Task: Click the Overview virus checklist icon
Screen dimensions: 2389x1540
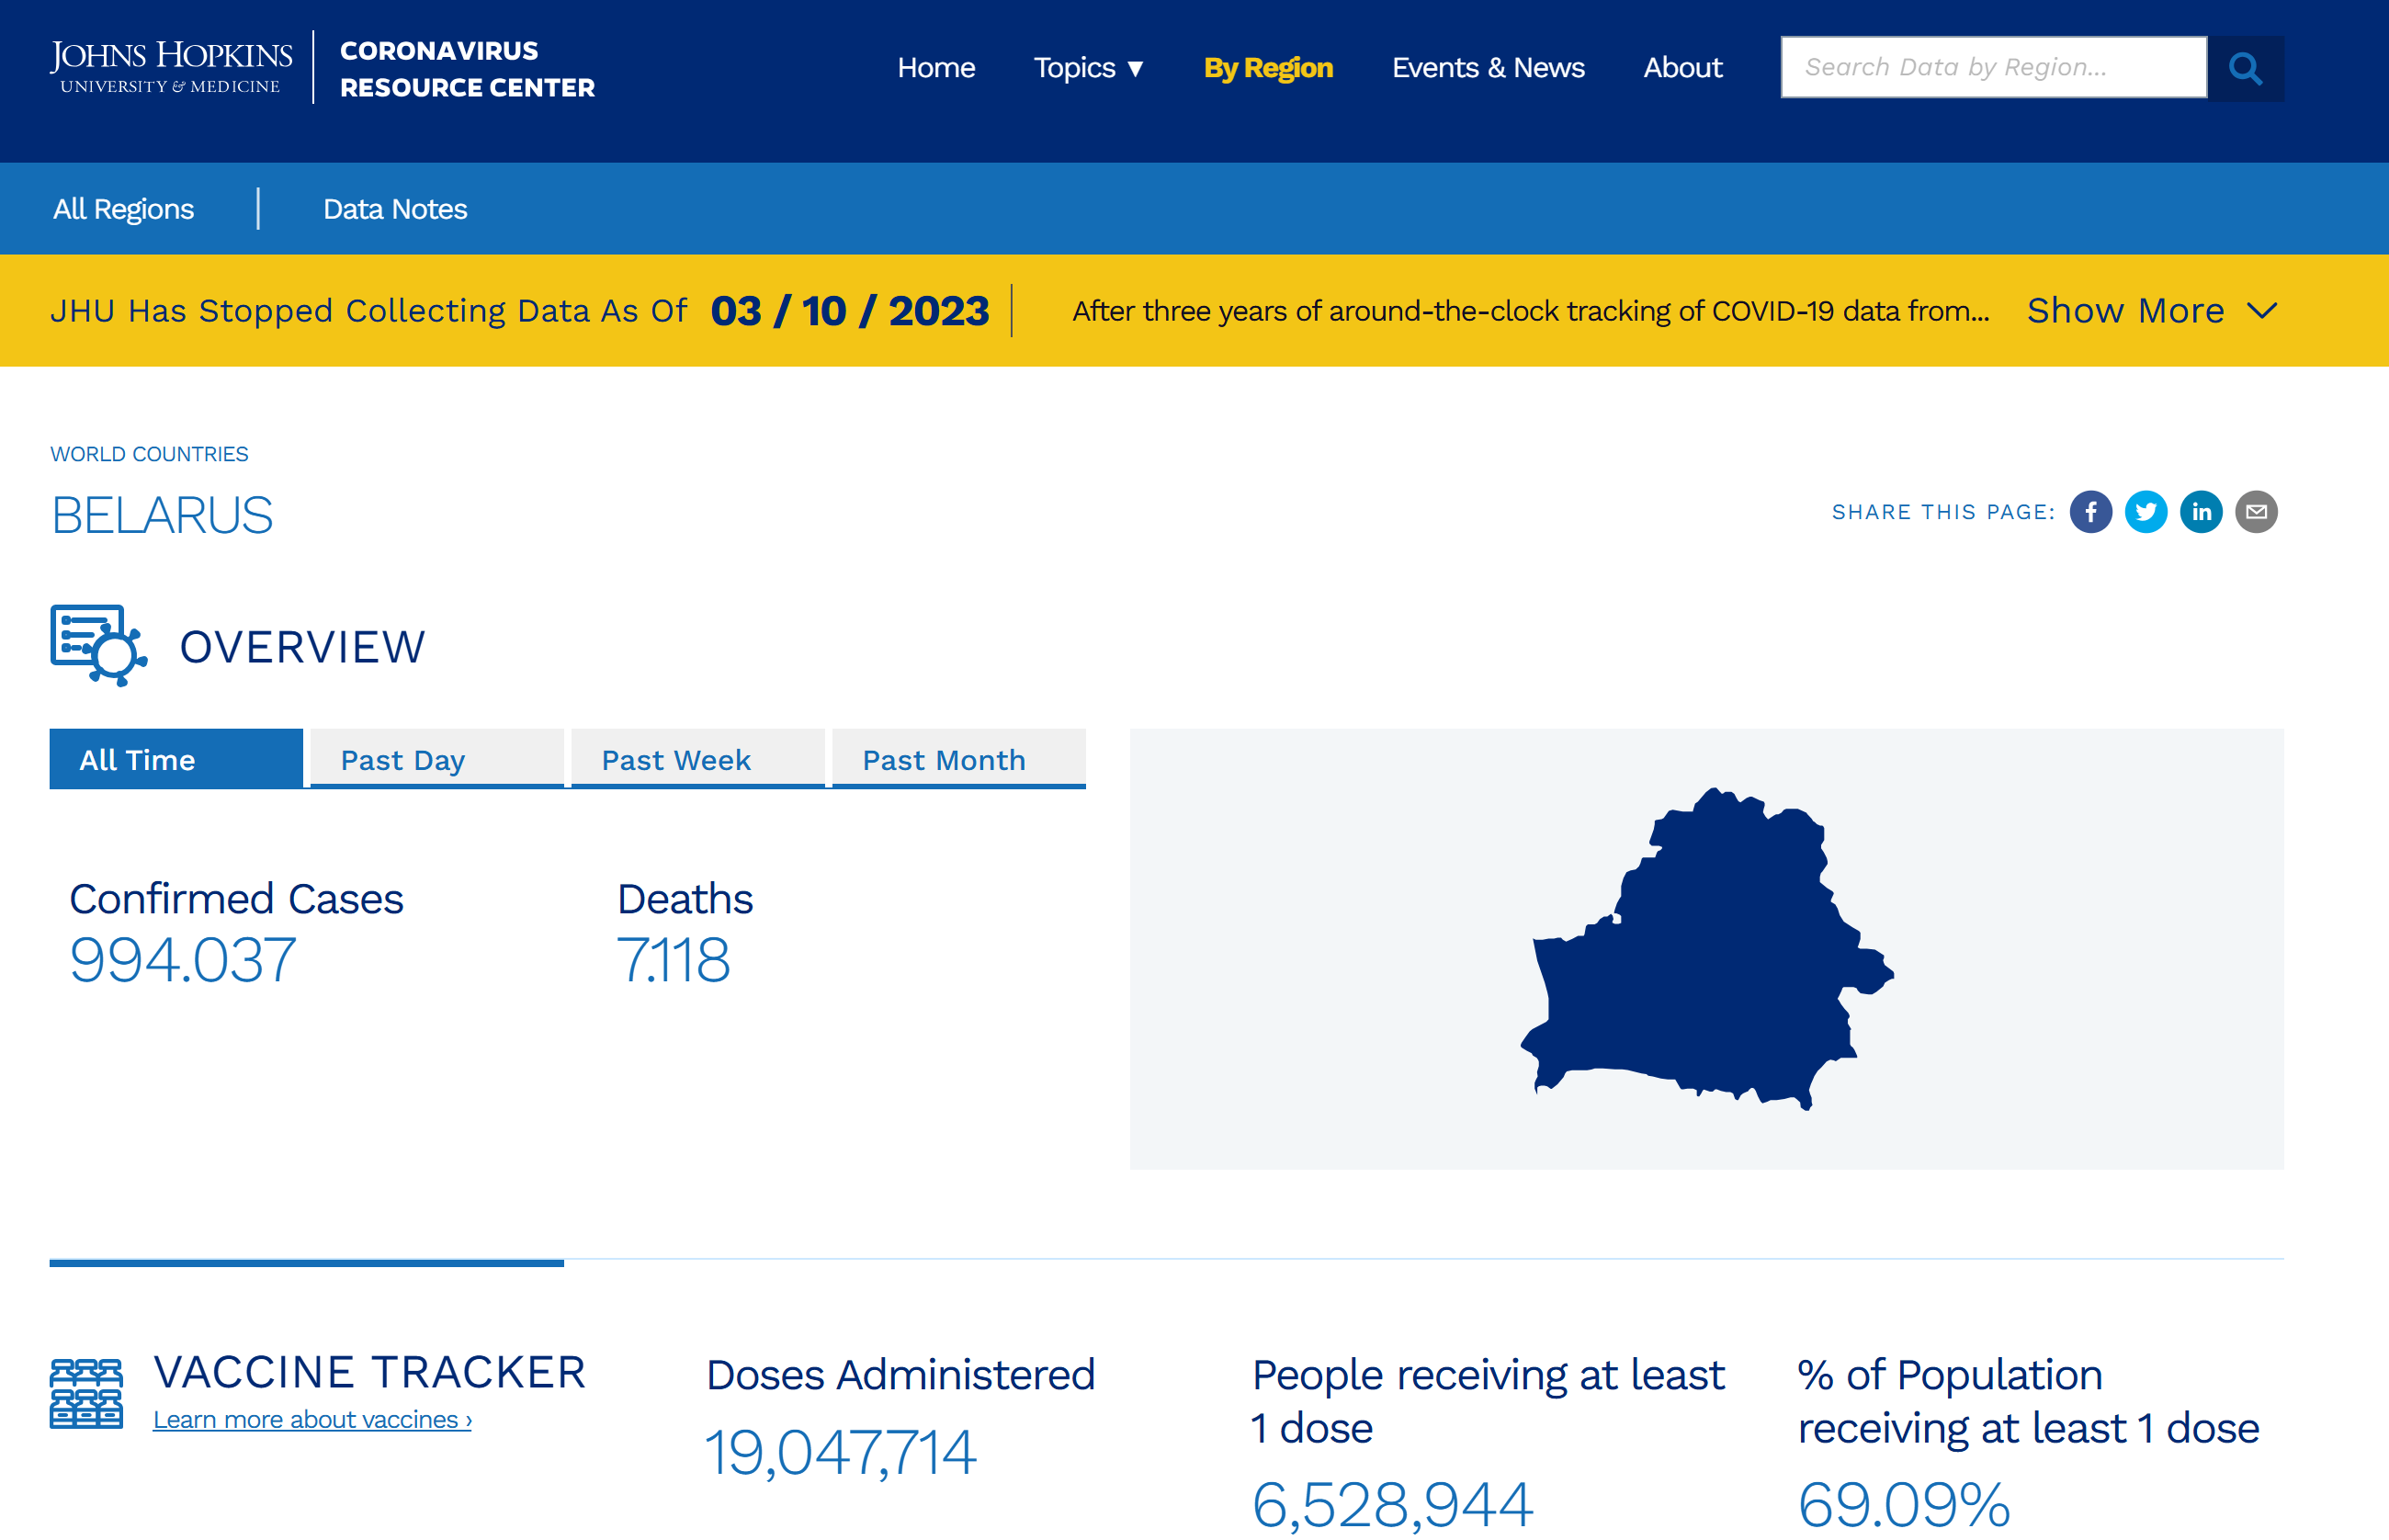Action: tap(98, 645)
